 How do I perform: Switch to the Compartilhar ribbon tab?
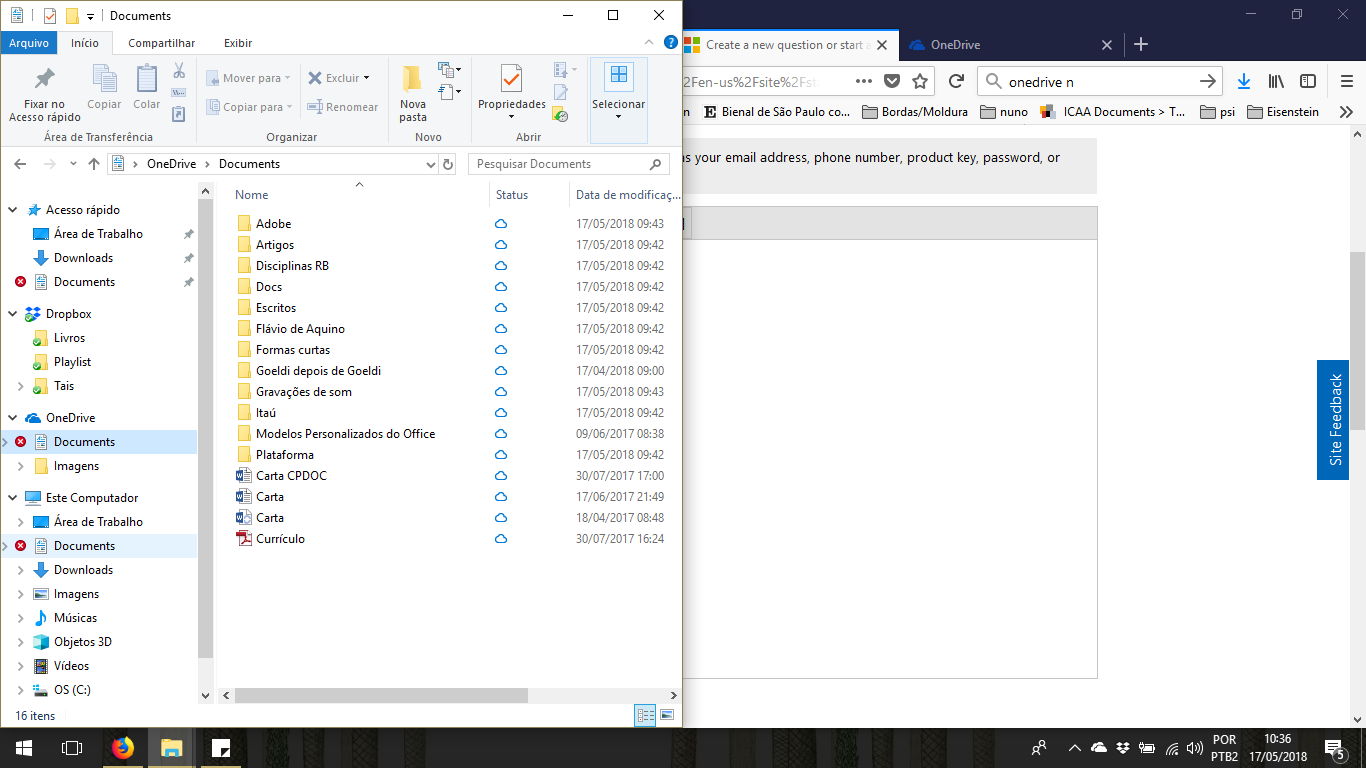161,43
